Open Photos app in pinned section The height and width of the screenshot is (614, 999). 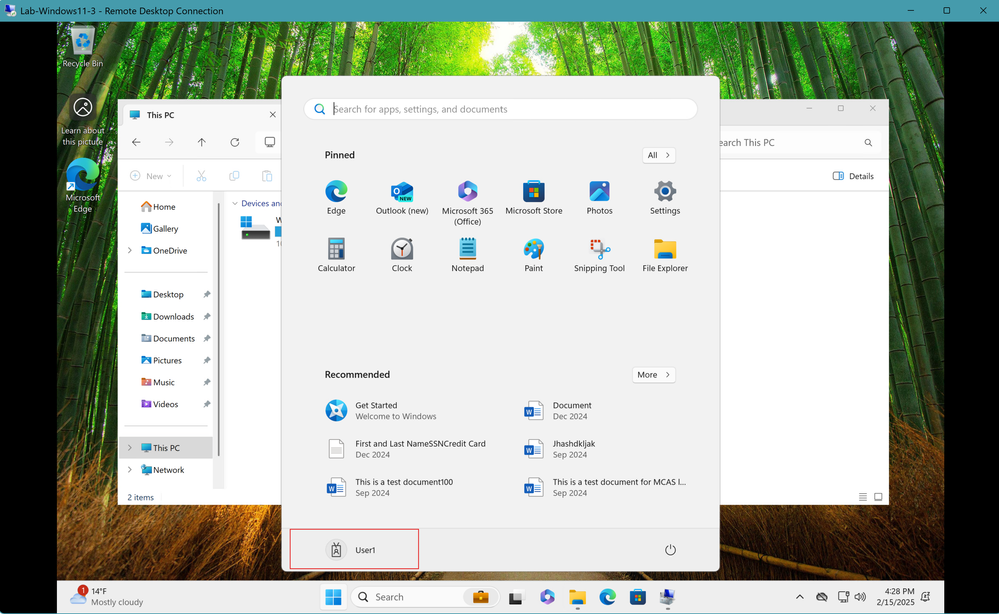pyautogui.click(x=600, y=198)
